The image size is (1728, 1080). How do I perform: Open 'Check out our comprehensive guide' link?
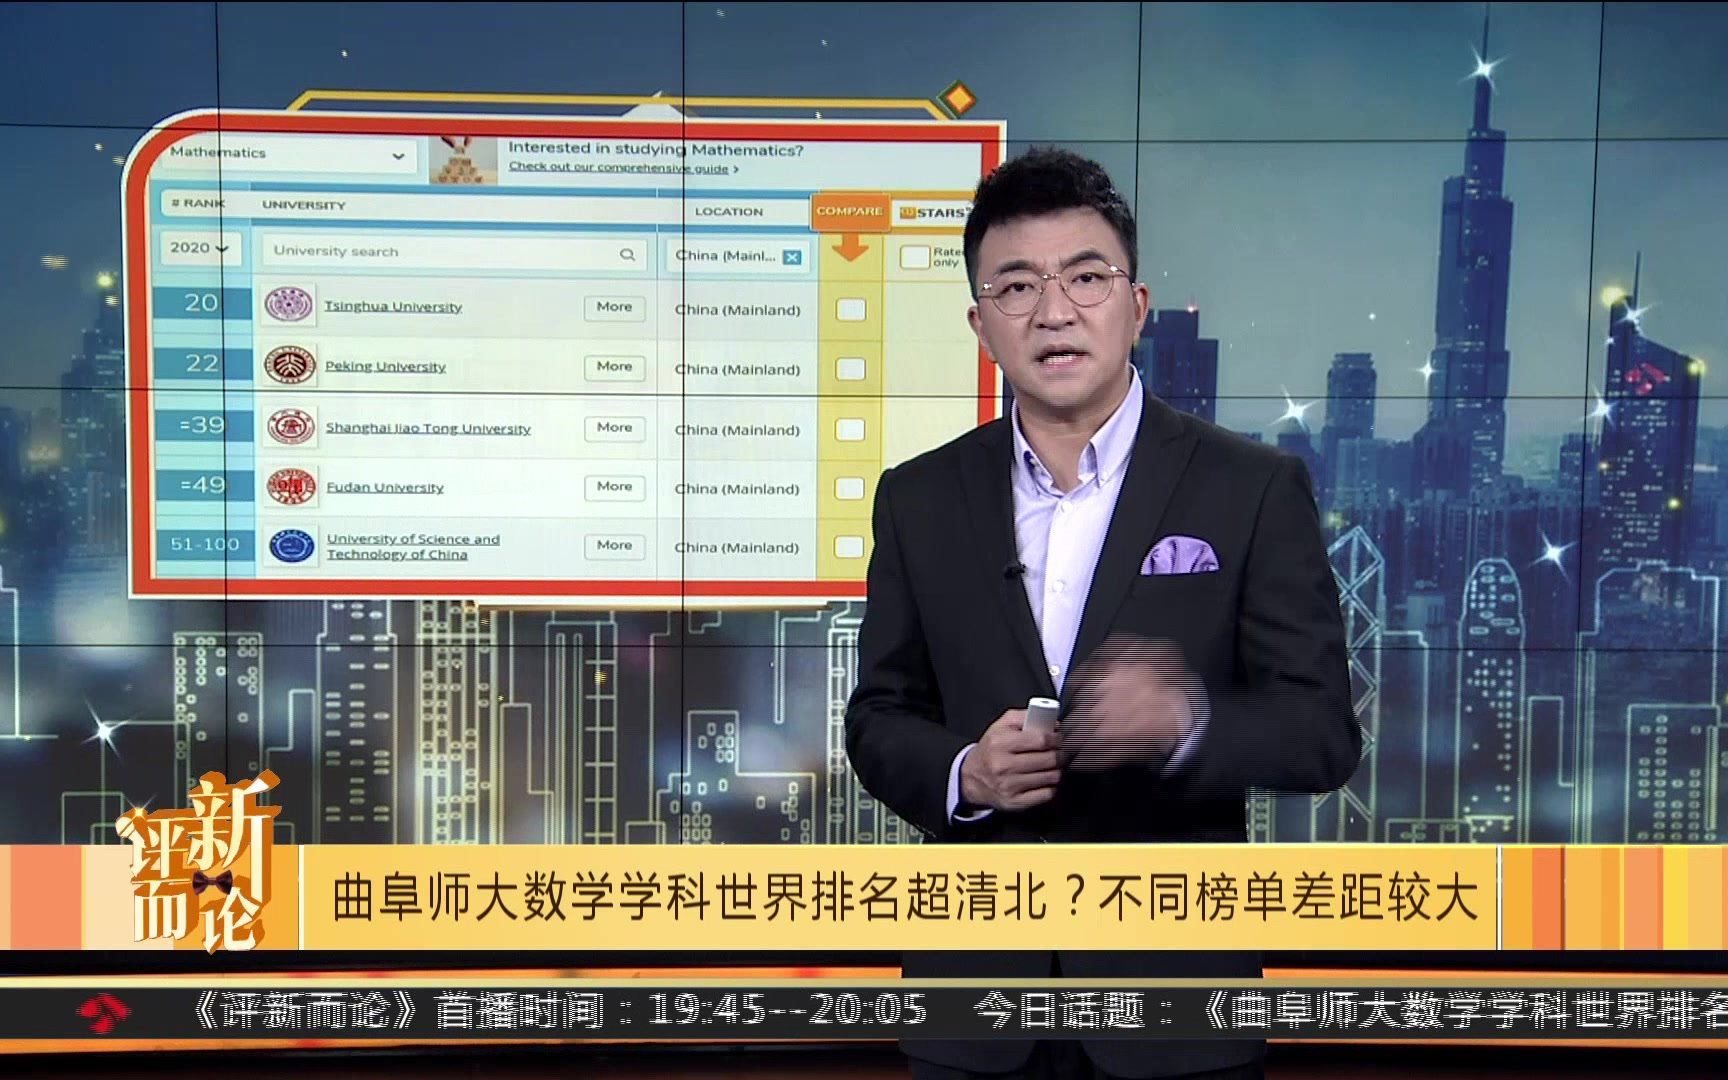tap(624, 168)
